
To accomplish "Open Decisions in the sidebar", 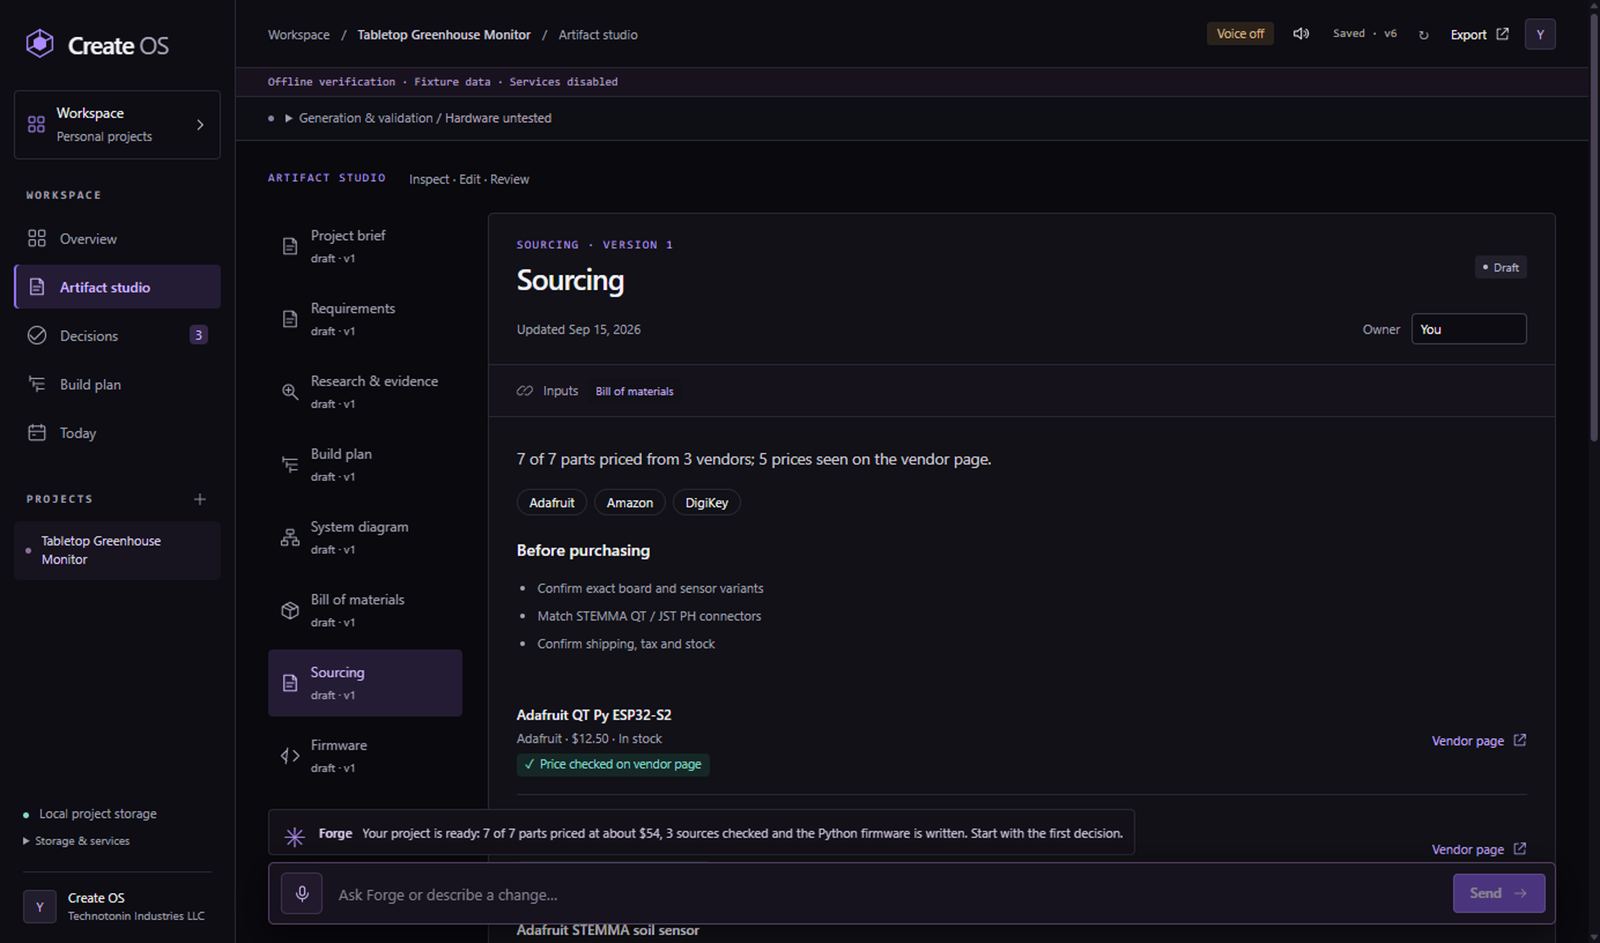I will point(117,336).
